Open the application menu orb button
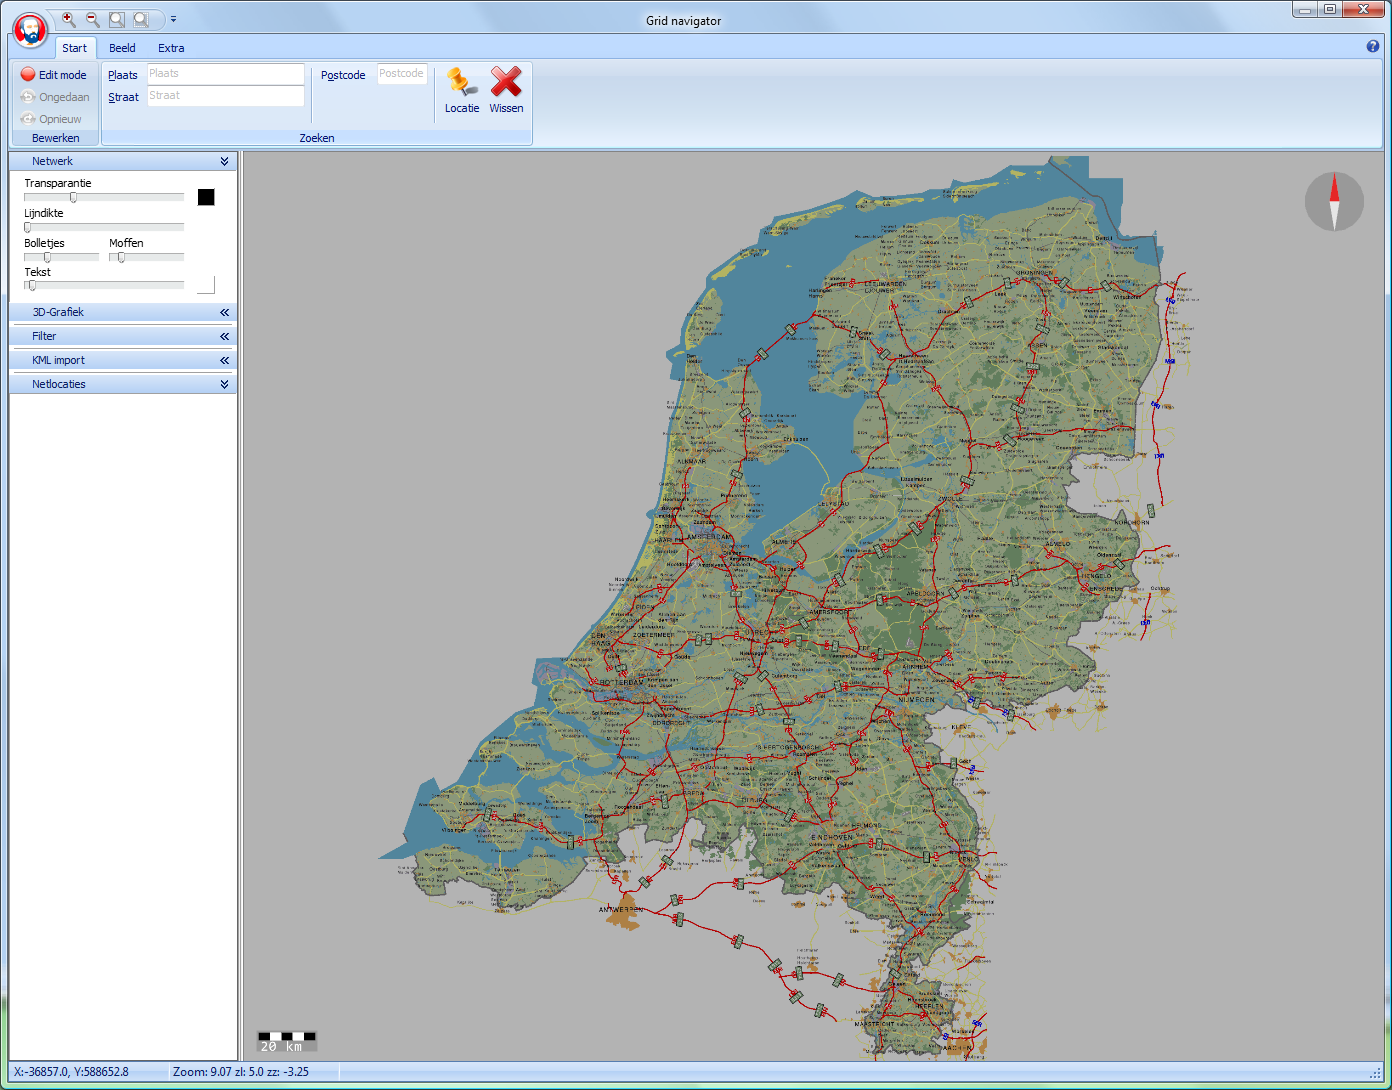The width and height of the screenshot is (1392, 1090). click(31, 29)
